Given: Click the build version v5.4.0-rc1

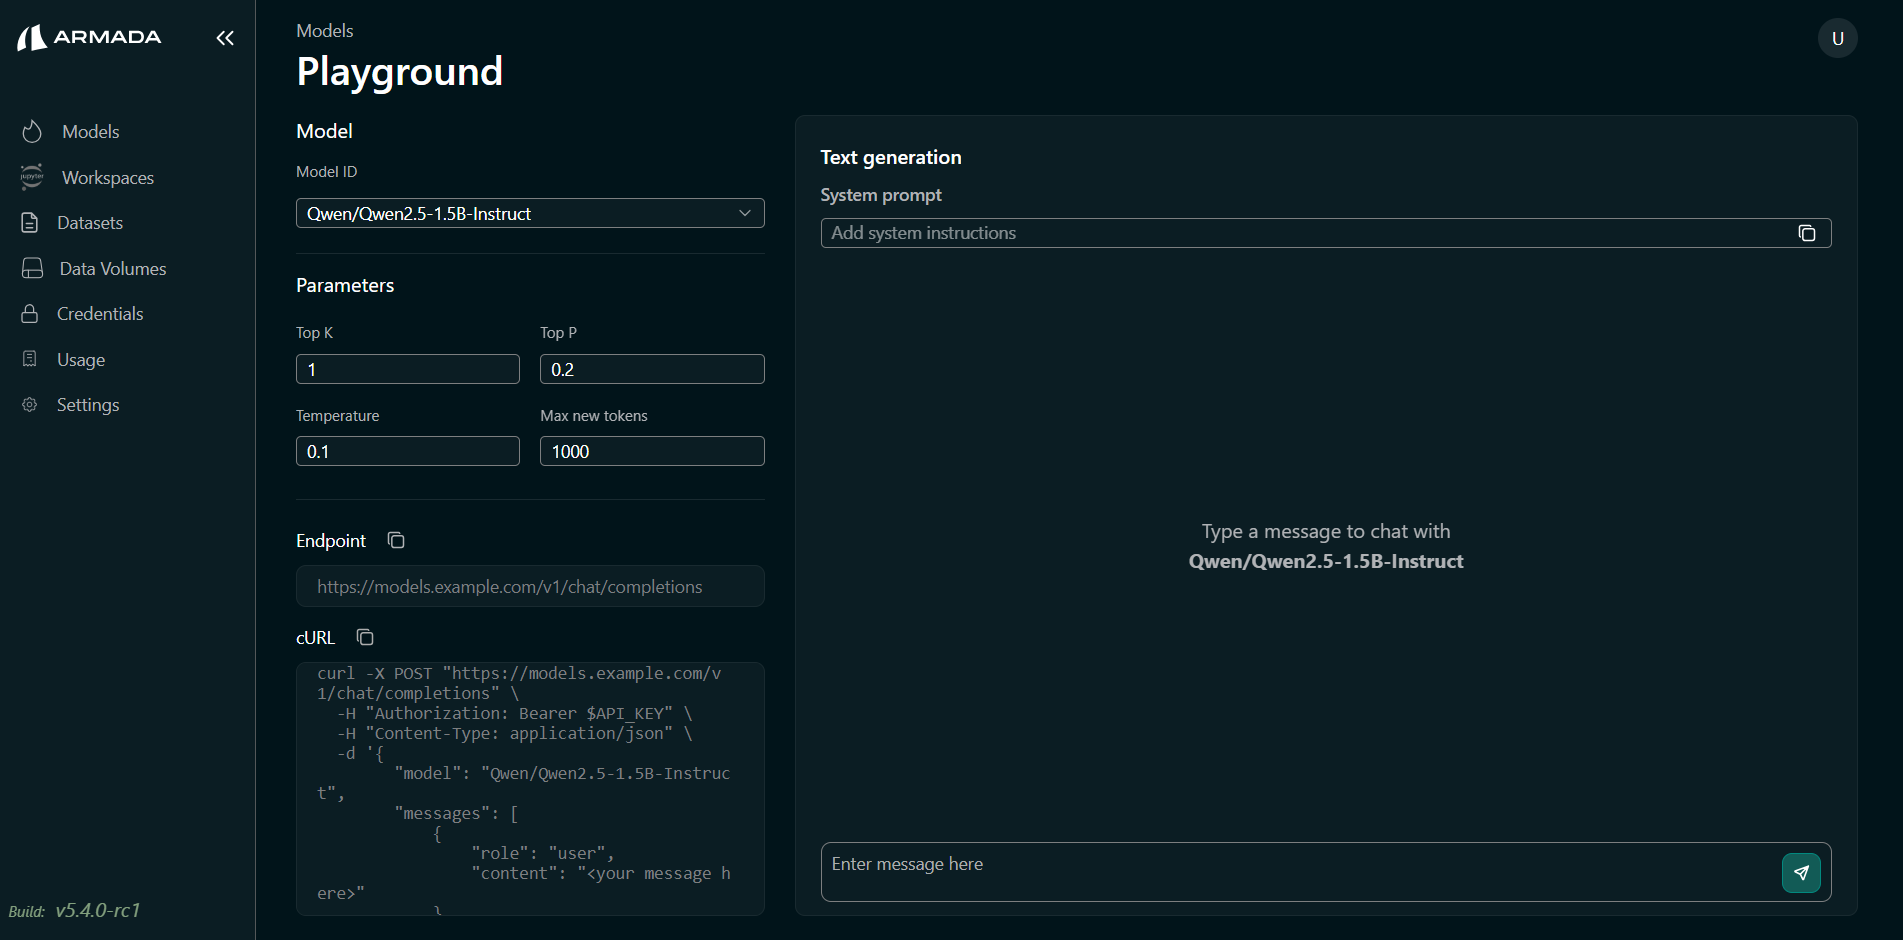Looking at the screenshot, I should pyautogui.click(x=98, y=910).
